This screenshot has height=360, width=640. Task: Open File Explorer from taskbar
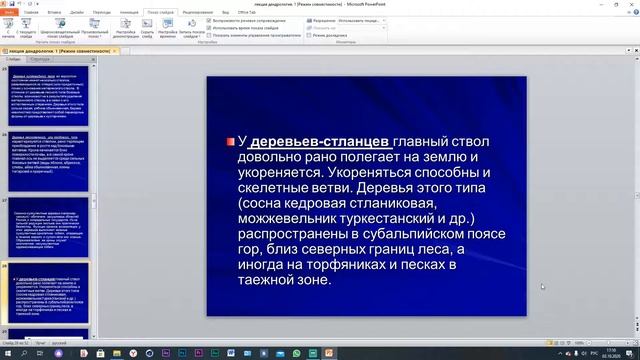(x=117, y=353)
